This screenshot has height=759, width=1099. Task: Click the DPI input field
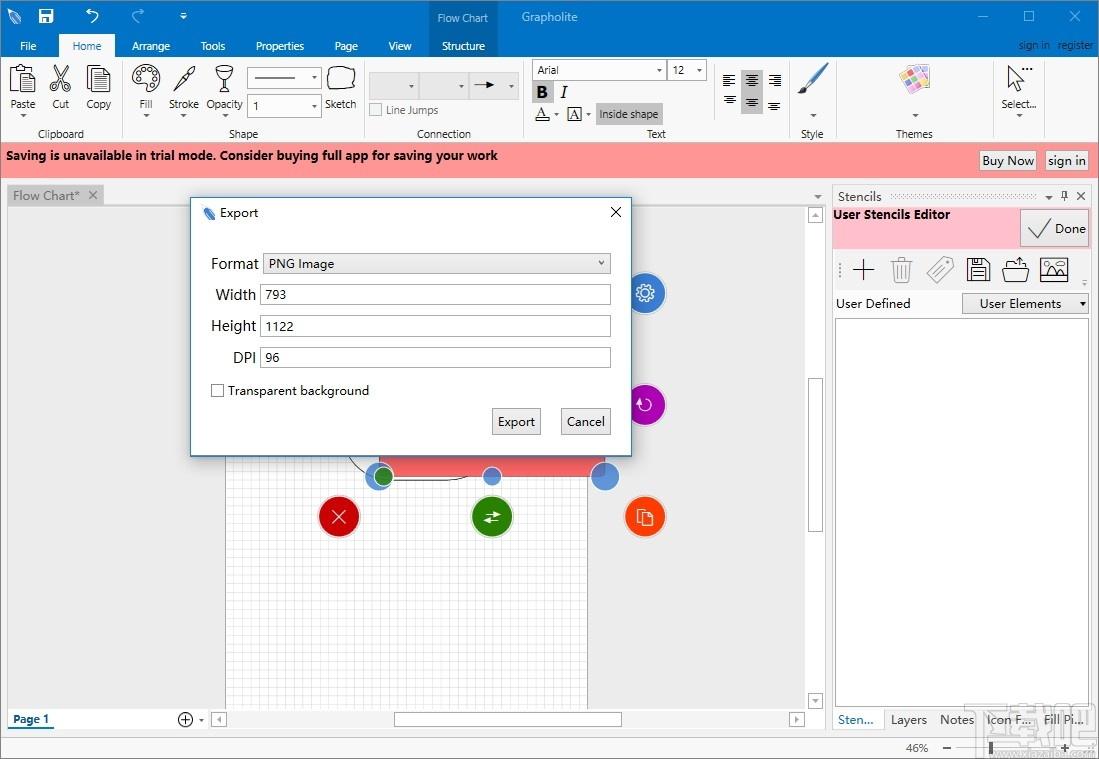point(435,357)
